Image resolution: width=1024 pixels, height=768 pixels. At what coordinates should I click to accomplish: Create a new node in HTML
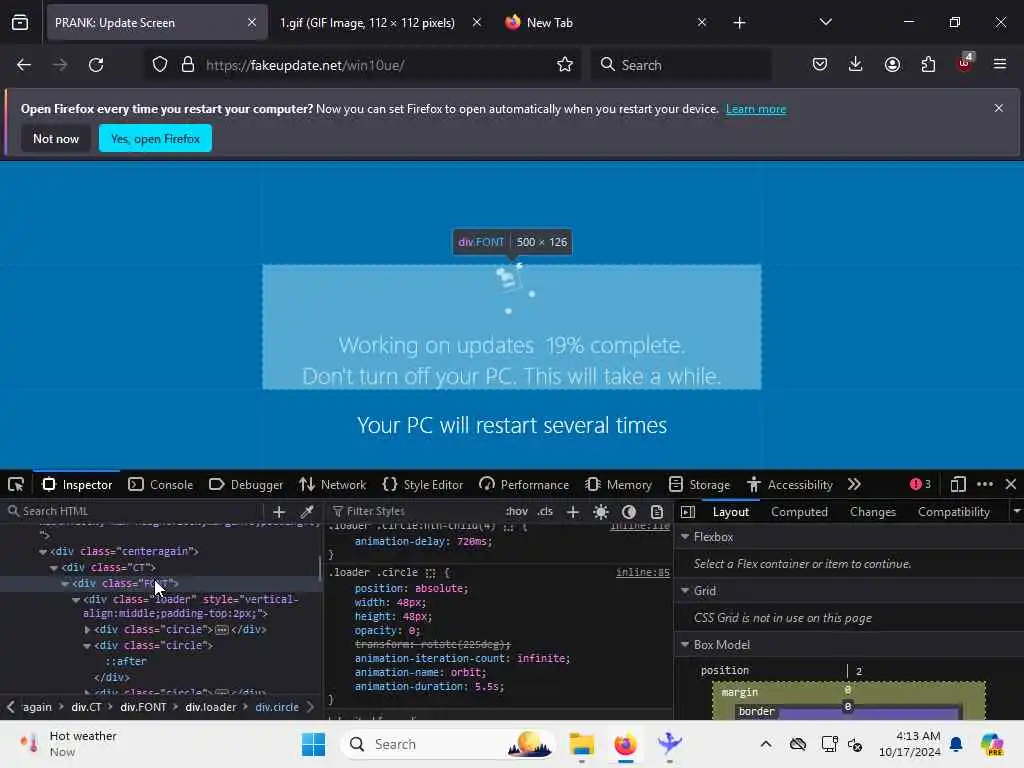(279, 512)
